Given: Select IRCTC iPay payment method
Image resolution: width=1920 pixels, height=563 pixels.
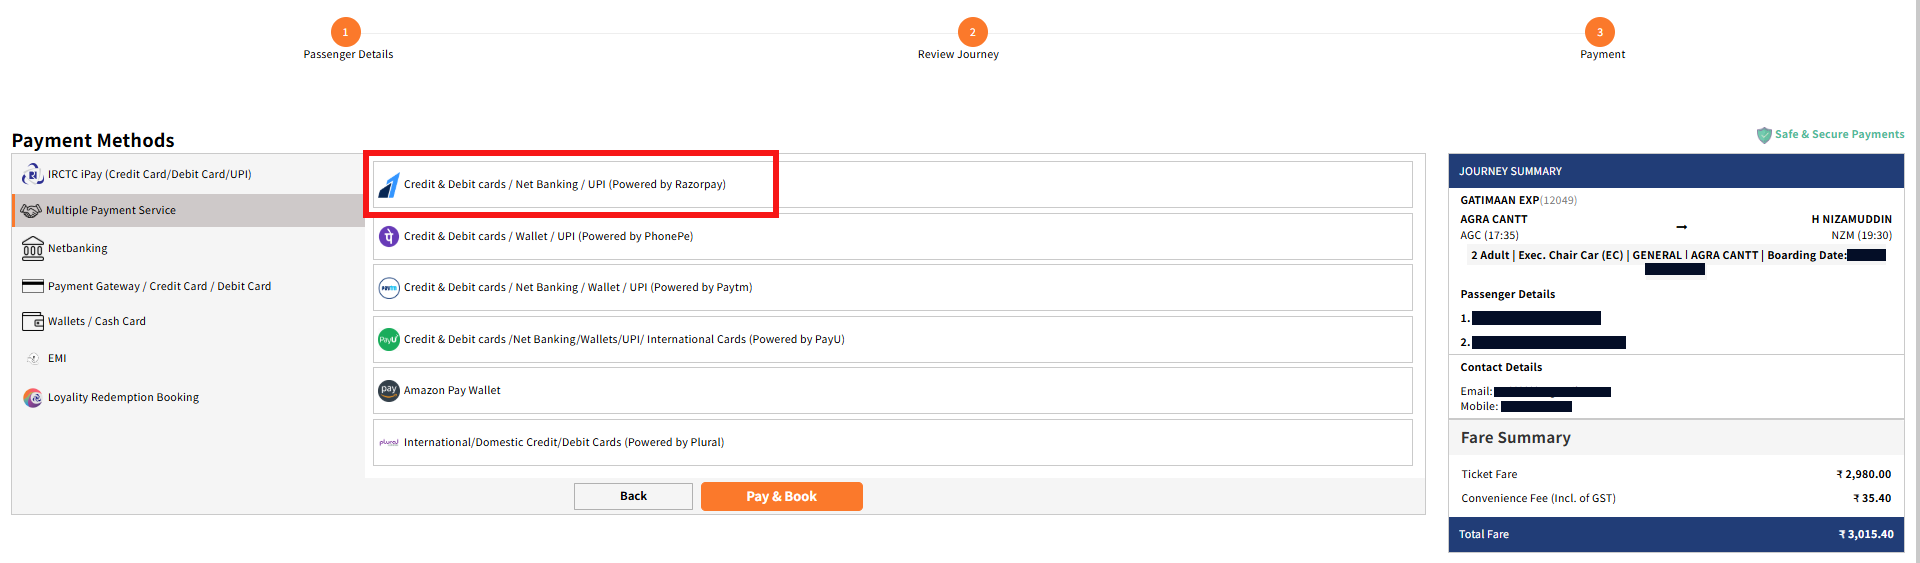Looking at the screenshot, I should 149,175.
